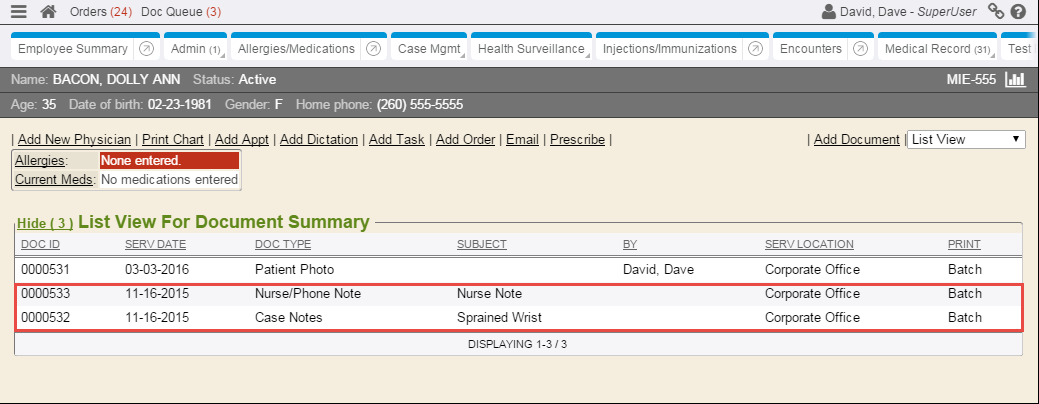Screen dimensions: 1039x404
Task: Pop out the Employee Summary tab arrow icon
Action: point(146,49)
